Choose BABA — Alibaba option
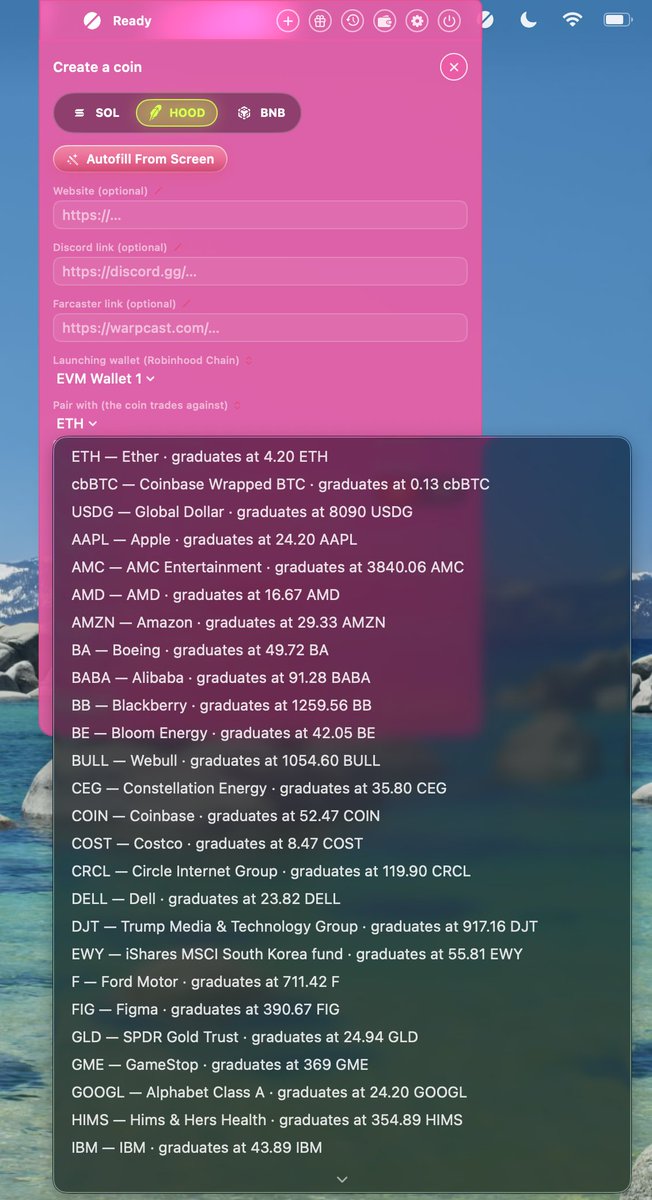 [342, 678]
